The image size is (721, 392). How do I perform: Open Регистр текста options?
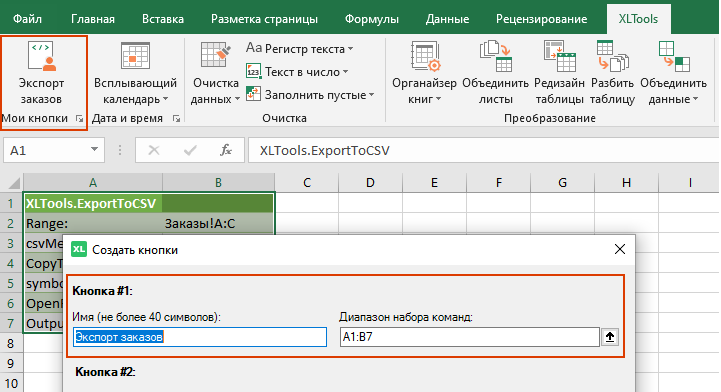pos(299,48)
